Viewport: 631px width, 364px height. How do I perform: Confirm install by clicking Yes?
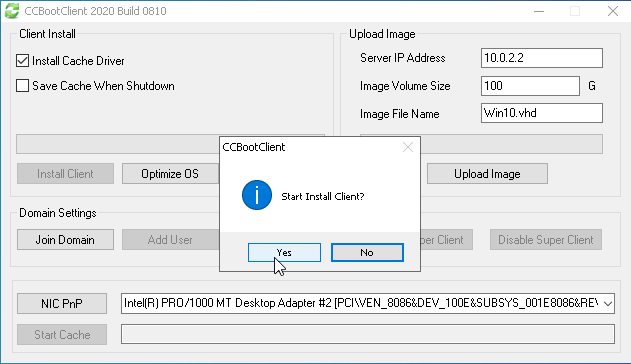(285, 253)
